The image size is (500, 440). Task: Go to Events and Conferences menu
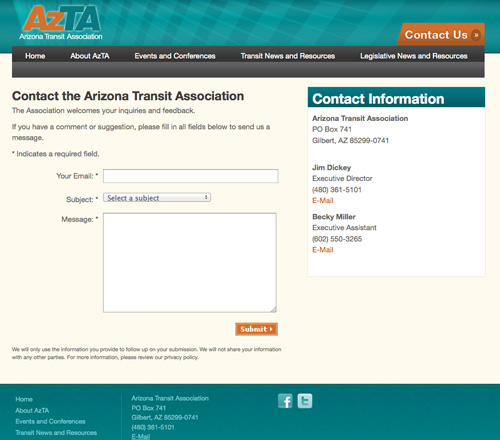tap(175, 56)
